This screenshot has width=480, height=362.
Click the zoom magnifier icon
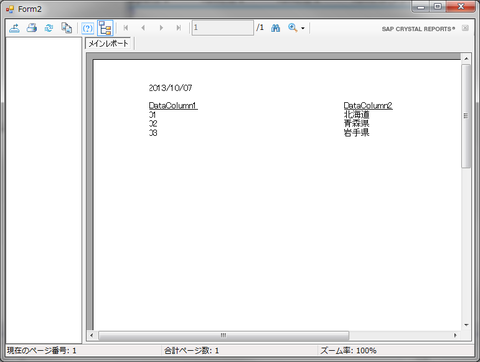point(293,28)
